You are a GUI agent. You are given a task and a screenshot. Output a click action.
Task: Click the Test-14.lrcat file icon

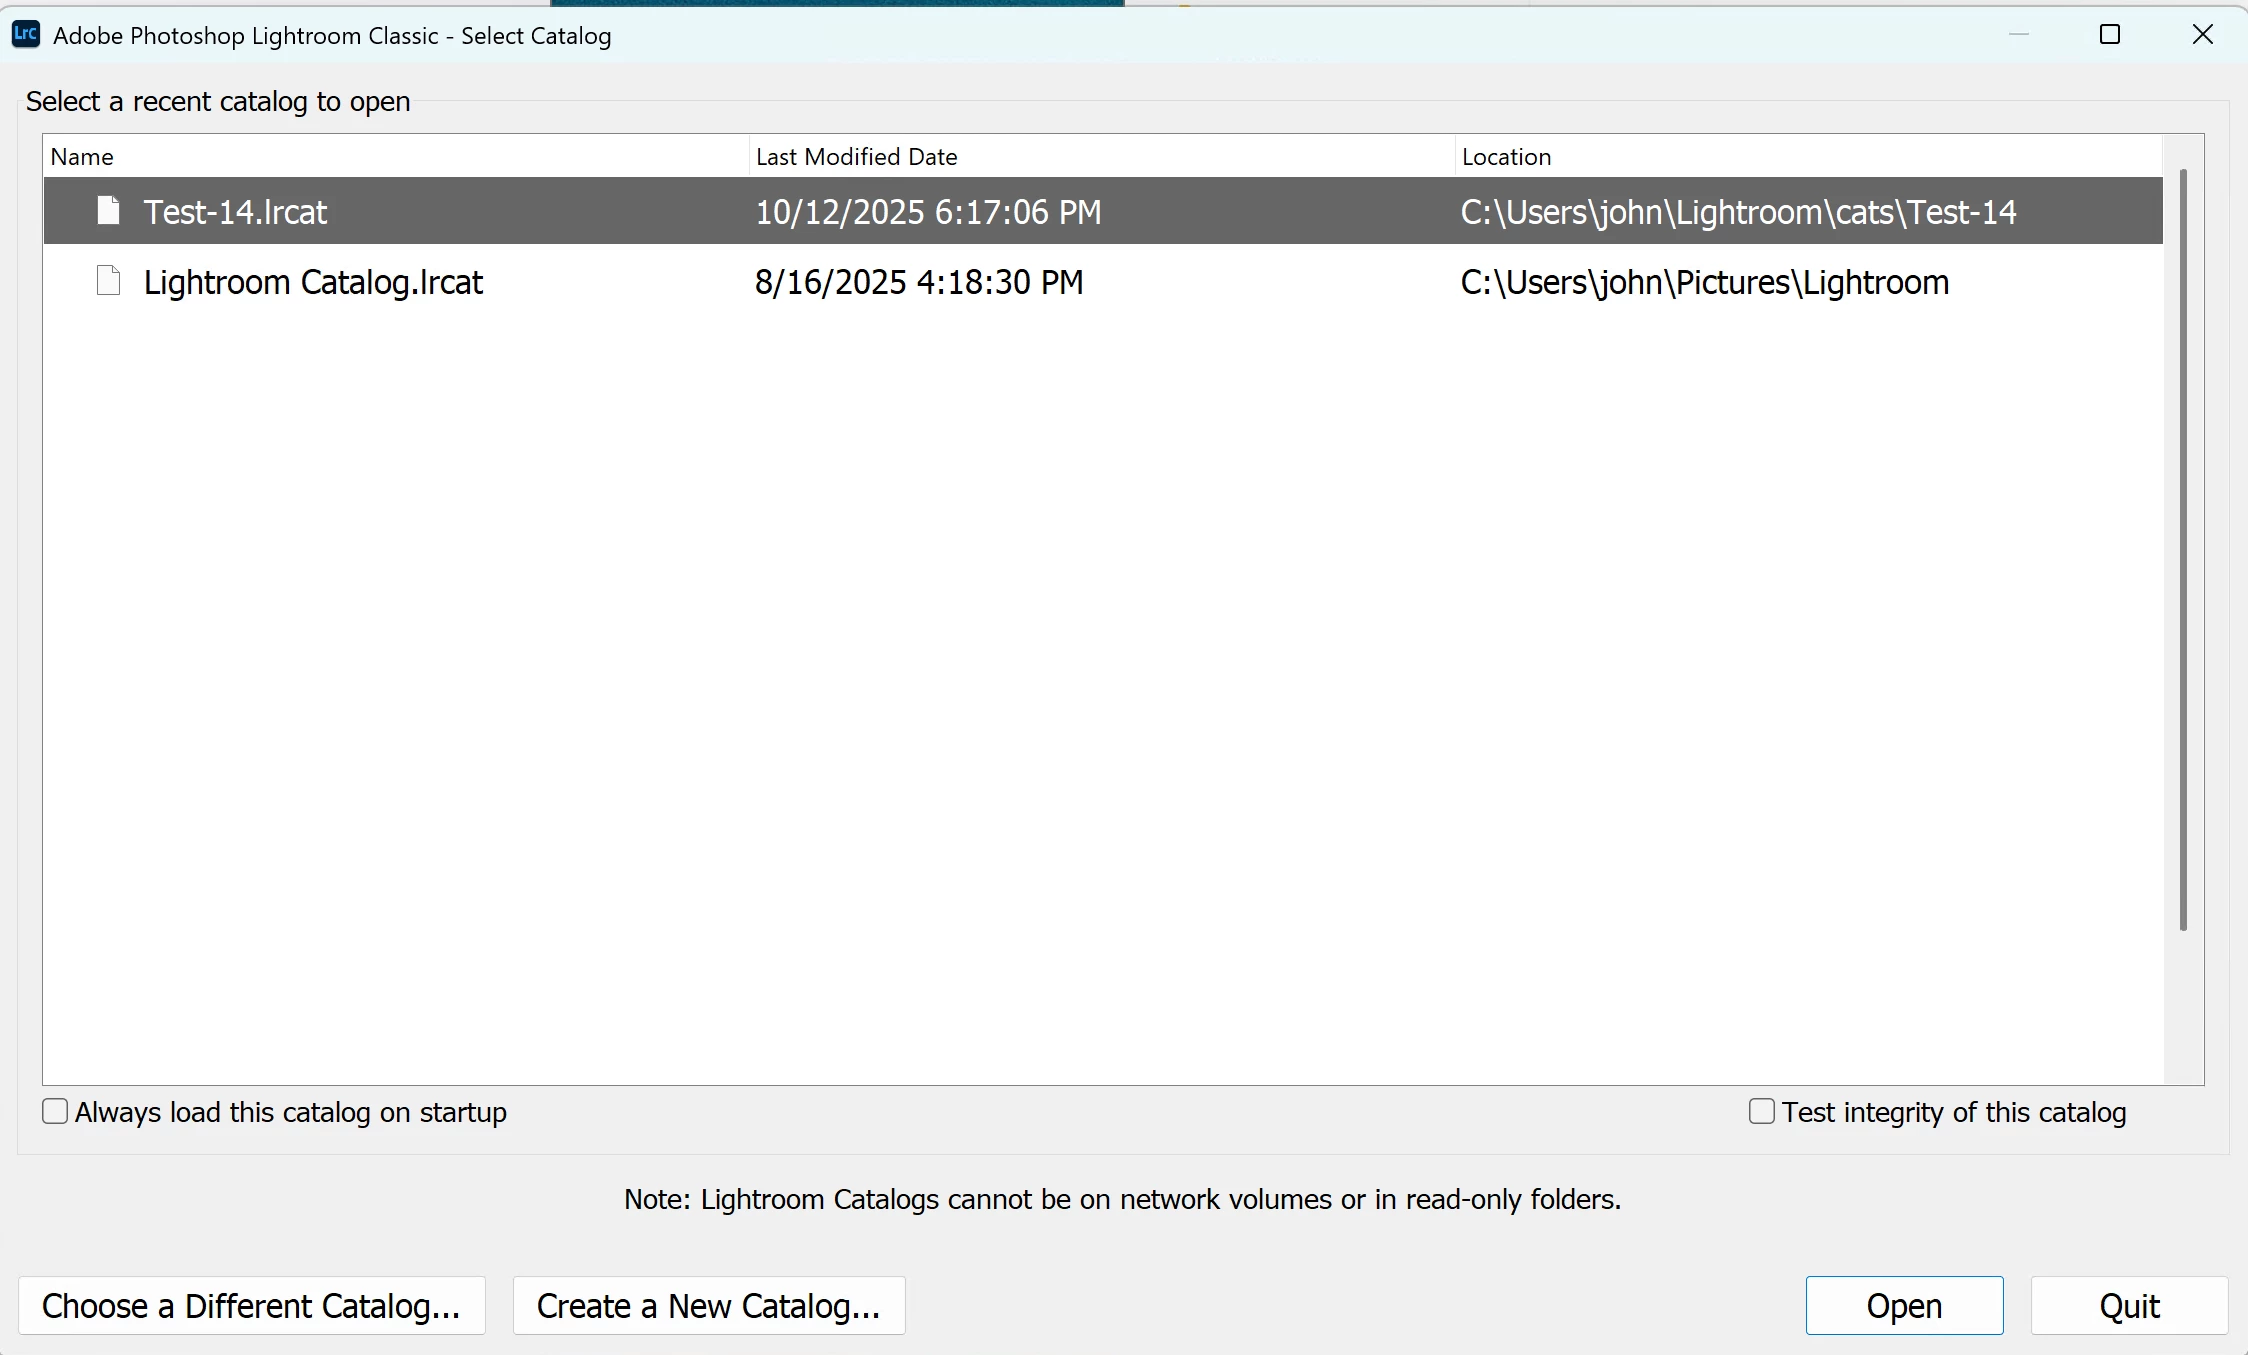point(108,211)
